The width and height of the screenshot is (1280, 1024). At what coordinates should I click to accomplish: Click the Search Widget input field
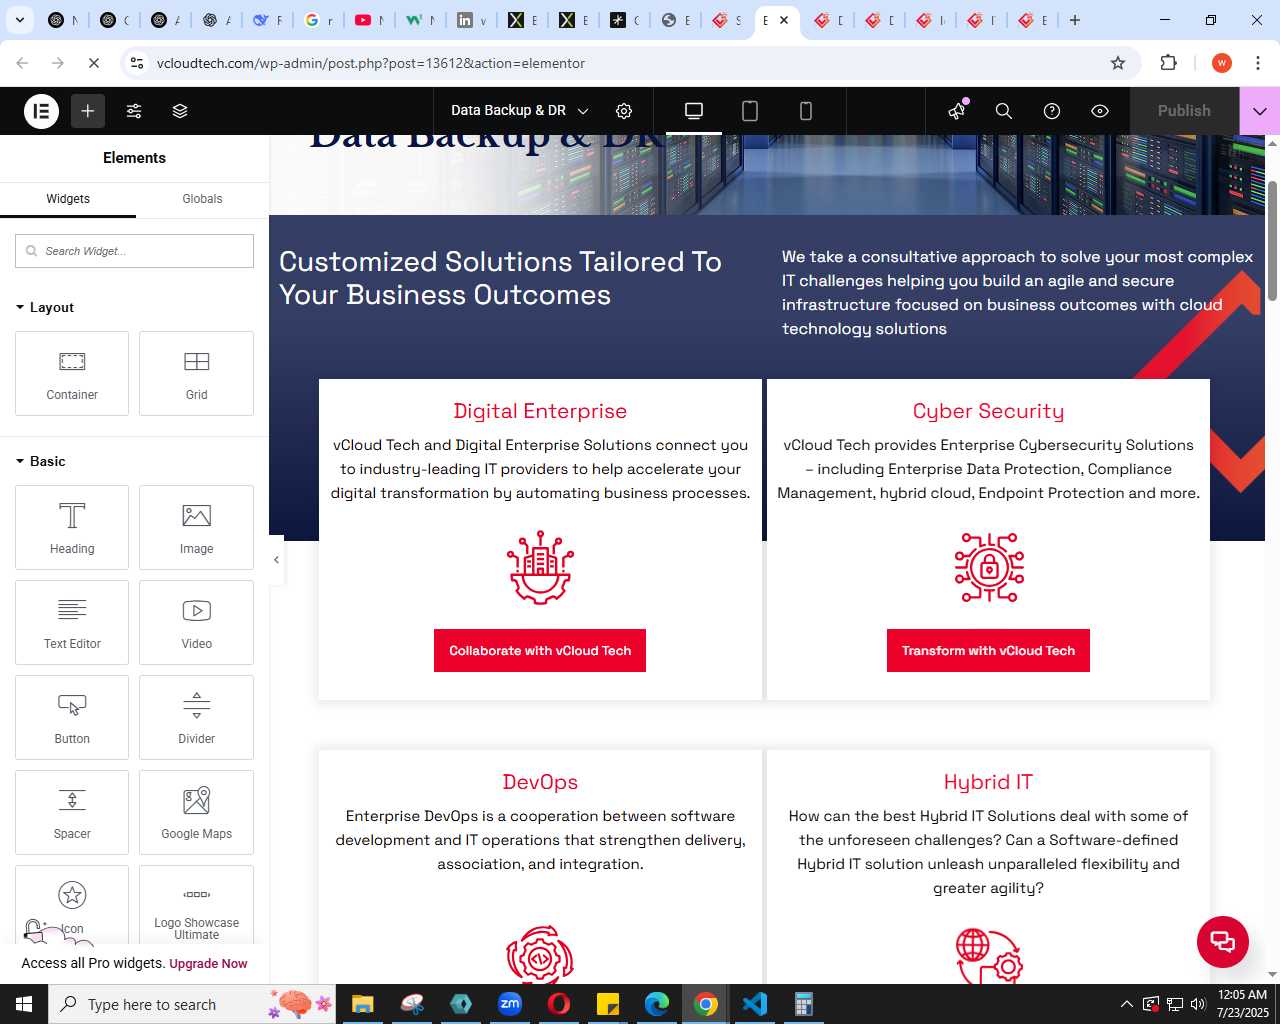pyautogui.click(x=134, y=251)
